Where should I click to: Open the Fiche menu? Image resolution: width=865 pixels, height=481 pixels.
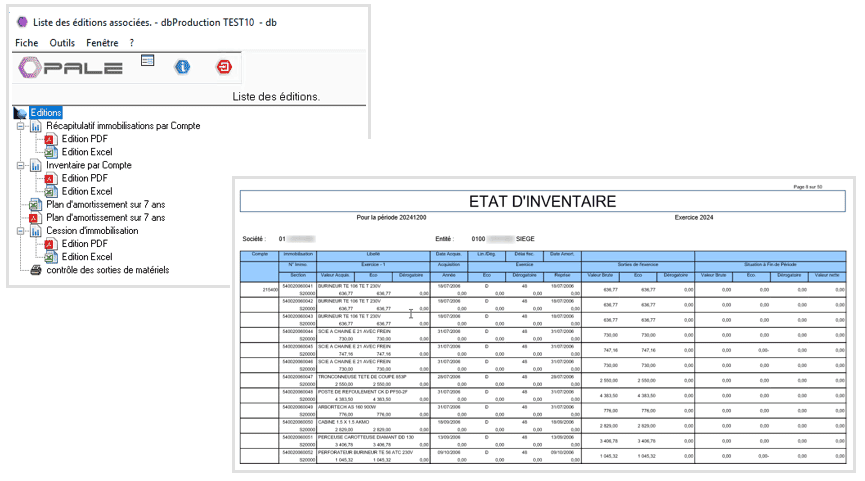pos(27,43)
